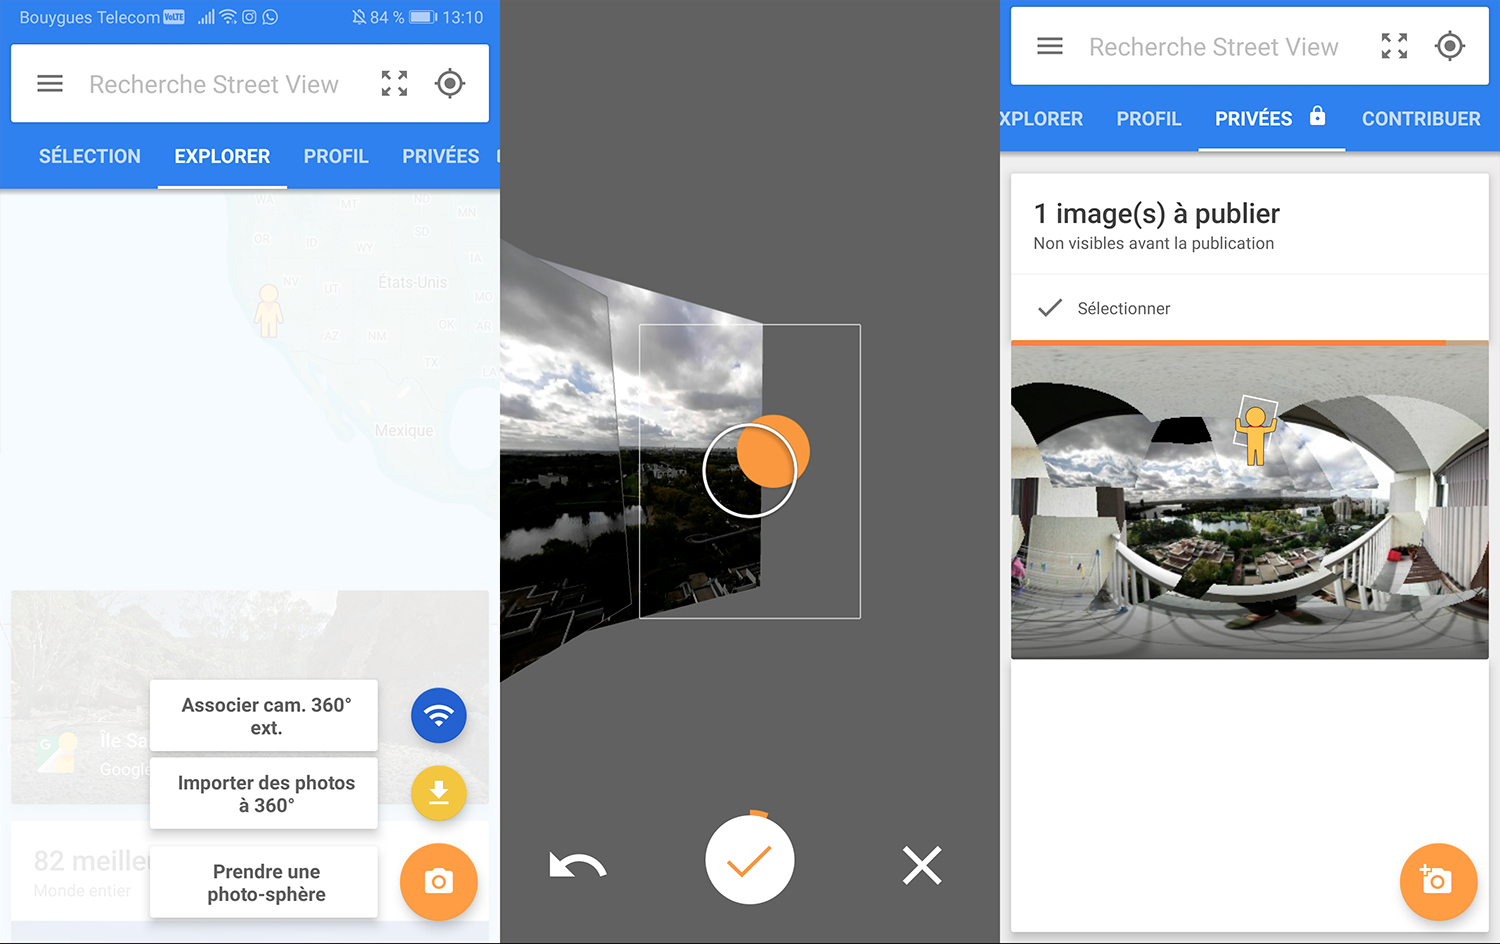The width and height of the screenshot is (1500, 944).
Task: Confirm capture with the orange checkmark button
Action: (749, 860)
